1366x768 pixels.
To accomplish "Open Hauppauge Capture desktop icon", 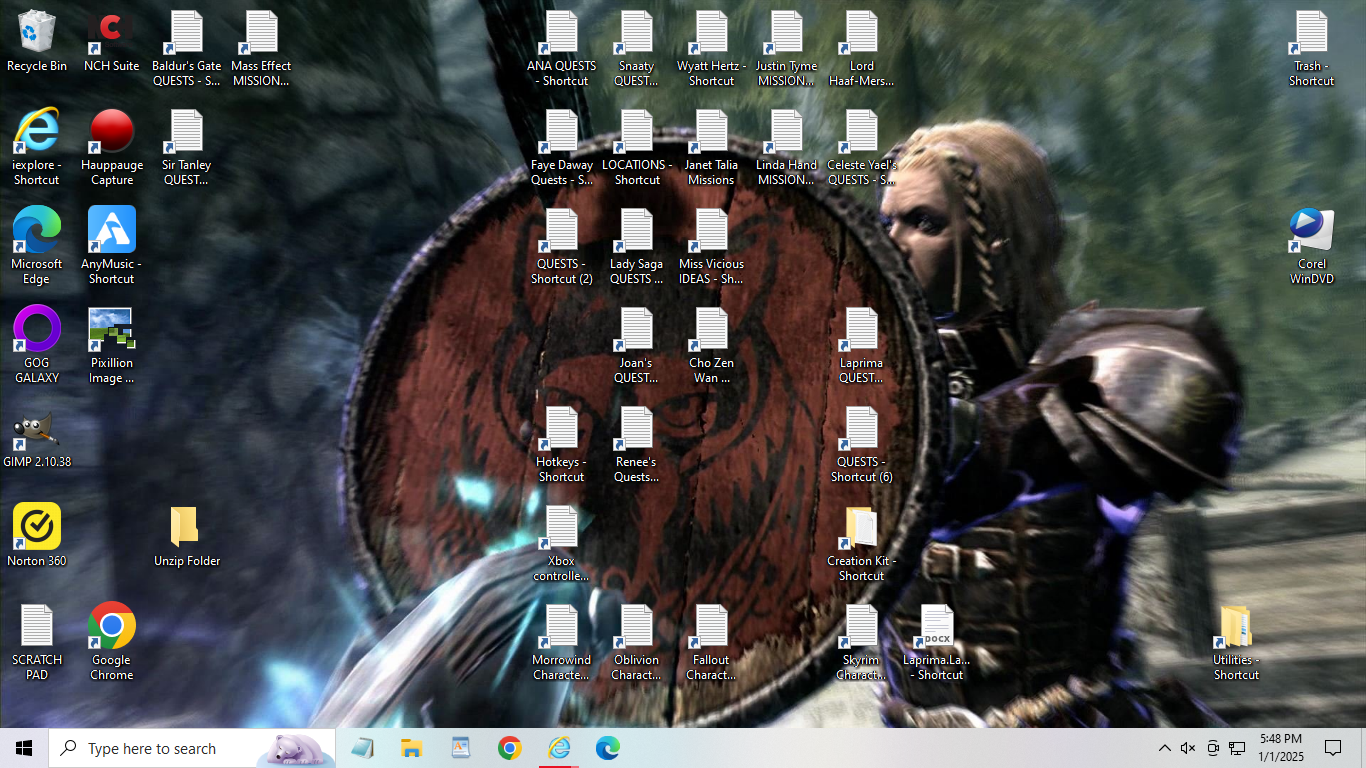I will pyautogui.click(x=112, y=146).
